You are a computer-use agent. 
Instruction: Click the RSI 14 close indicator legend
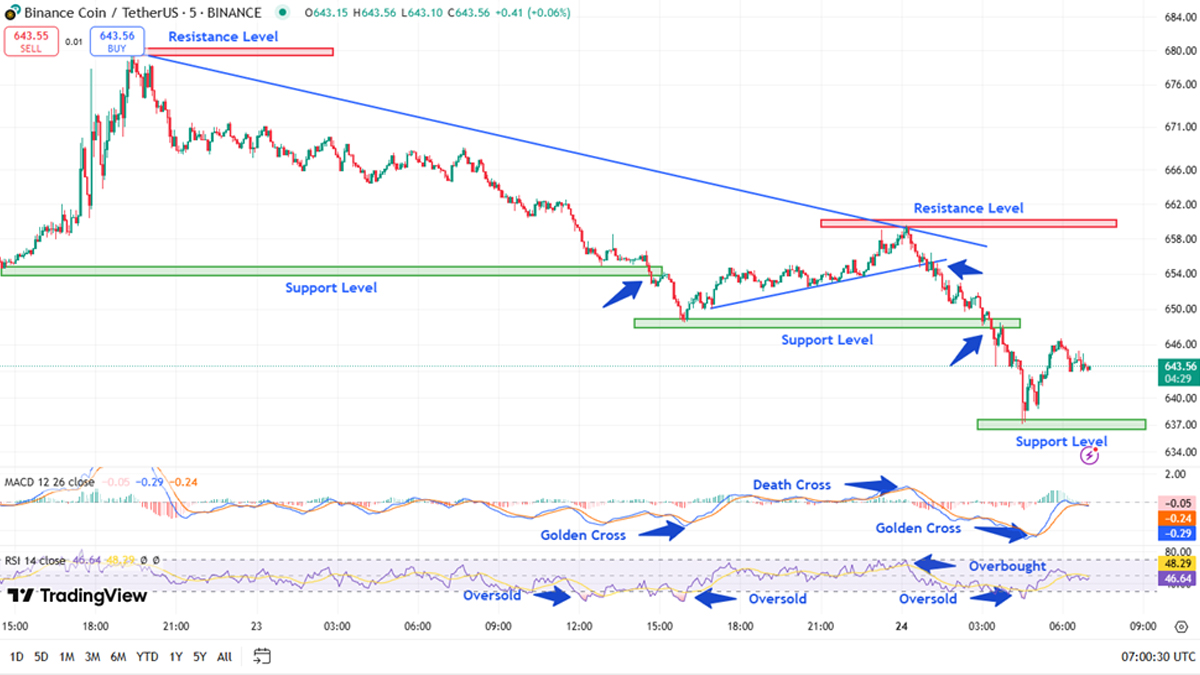click(x=36, y=561)
